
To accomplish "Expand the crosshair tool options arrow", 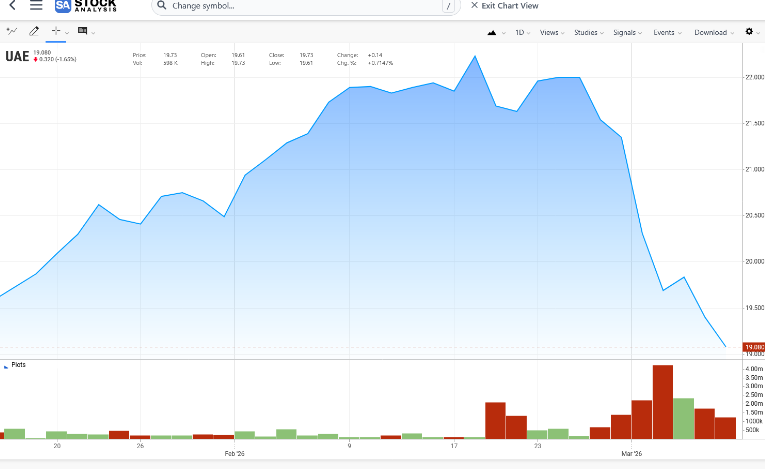I will 67,33.
